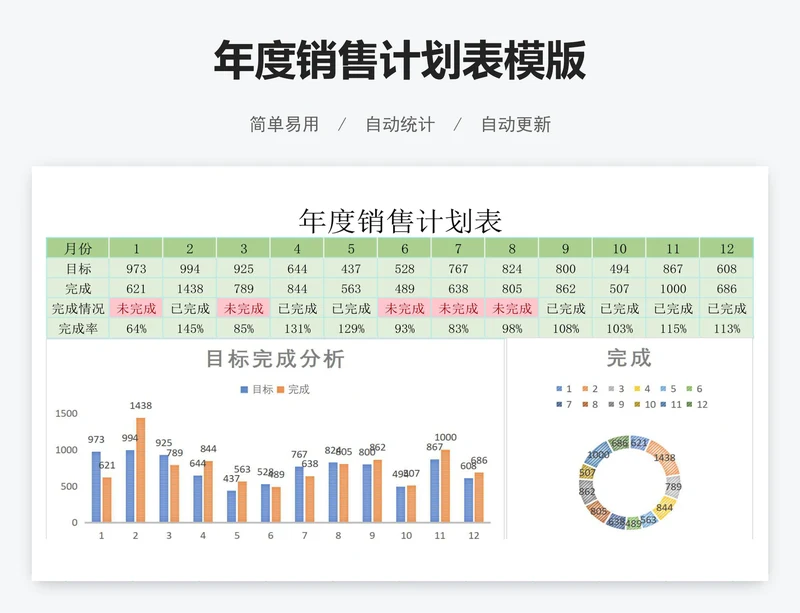Screen dimensions: 800x613
Task: Click the 年度销售计划表模版 main heading
Action: tap(400, 60)
